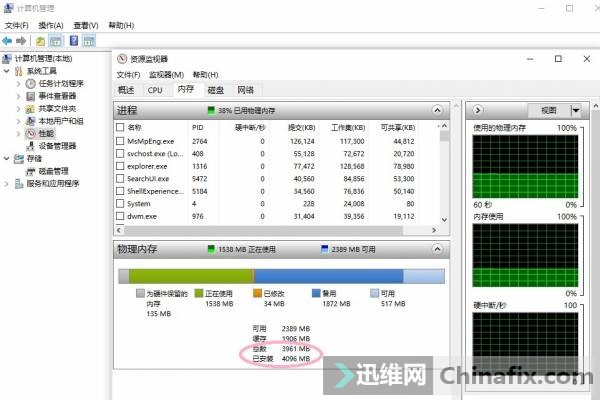Select 服务和应用程序 tree node
This screenshot has width=600, height=400.
[x=53, y=184]
